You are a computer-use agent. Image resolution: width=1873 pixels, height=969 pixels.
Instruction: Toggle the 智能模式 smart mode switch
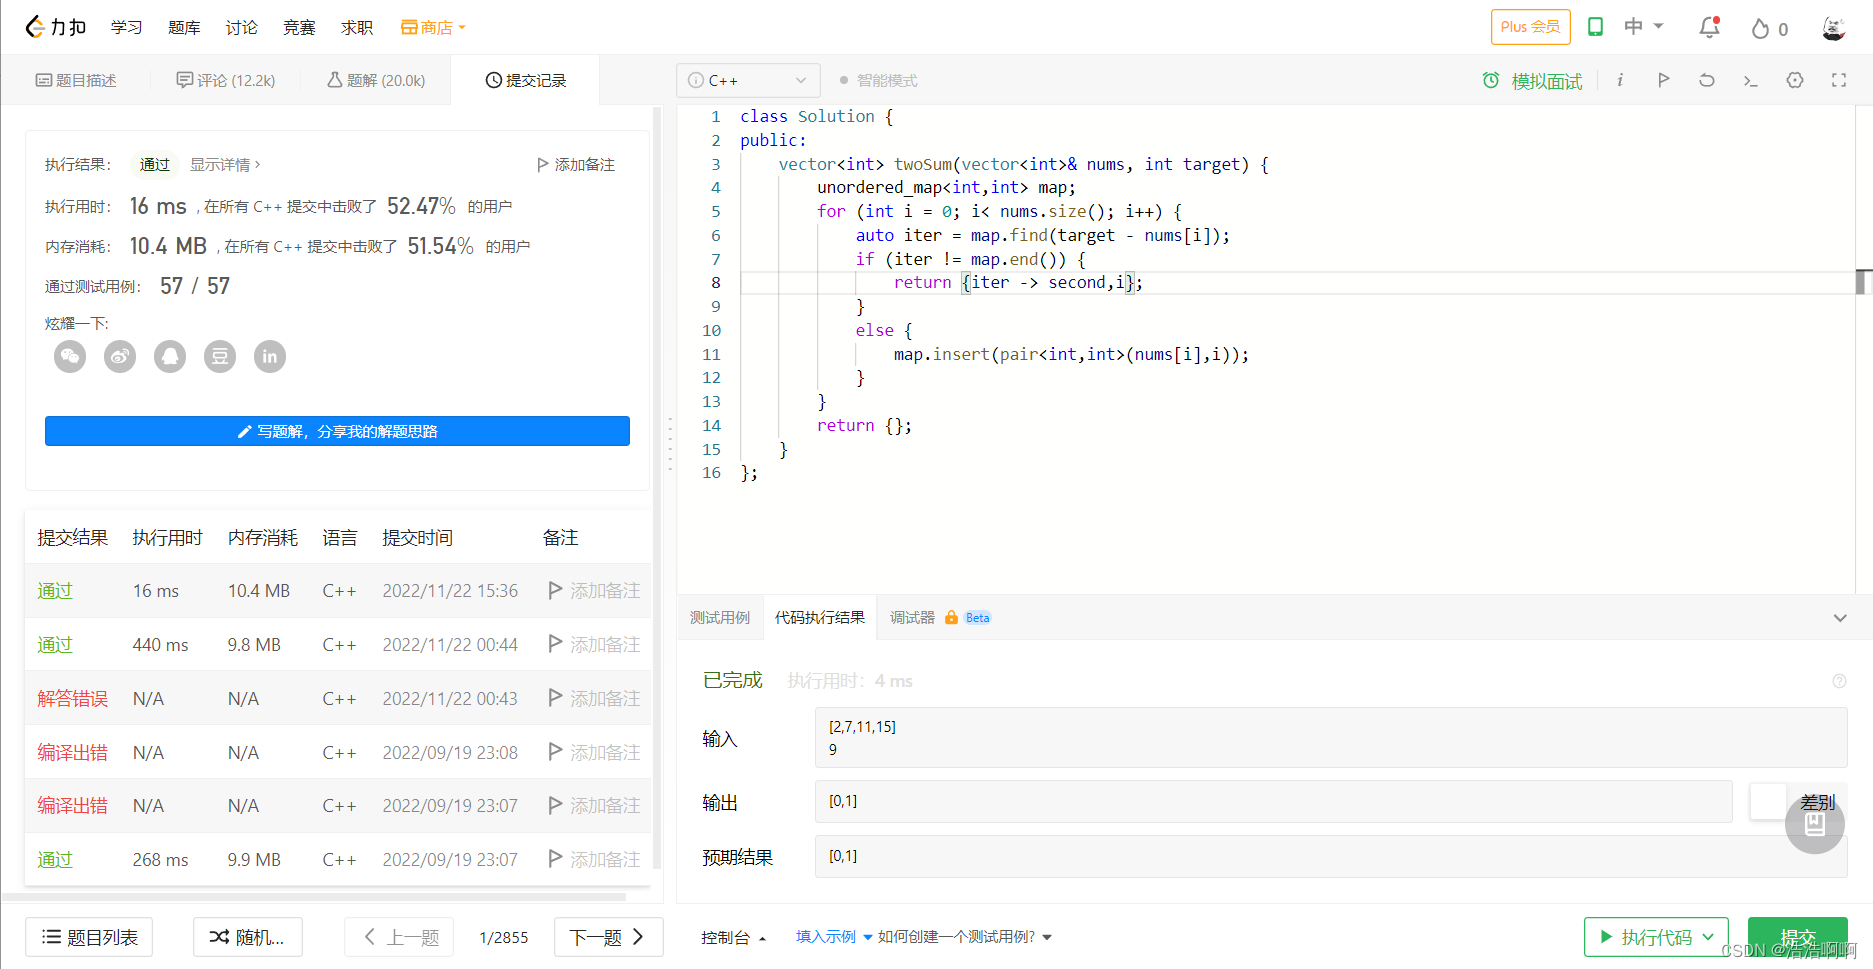point(879,80)
